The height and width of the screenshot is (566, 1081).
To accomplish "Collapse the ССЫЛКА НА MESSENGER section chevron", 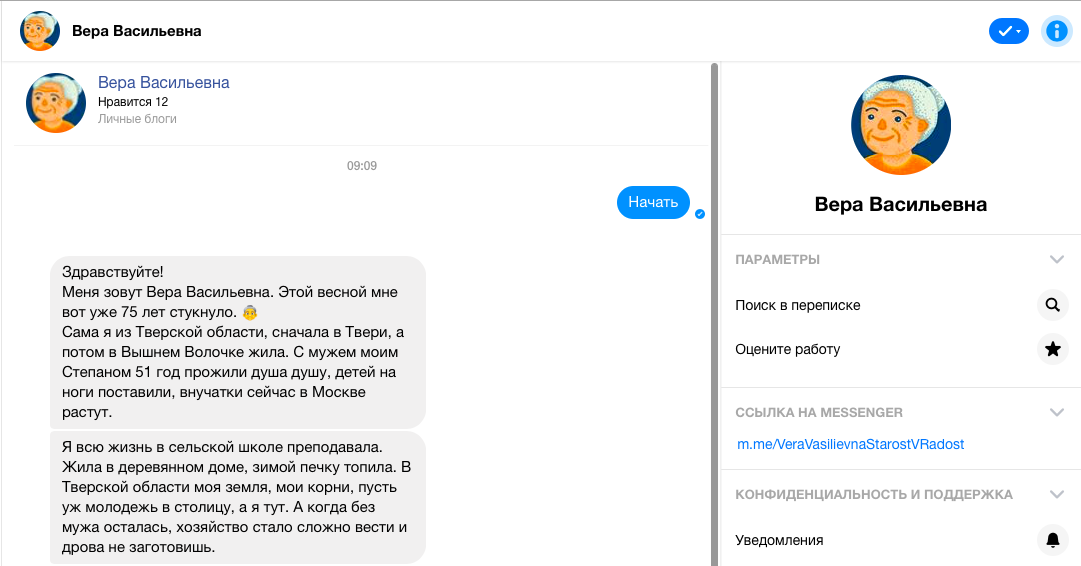I will pos(1057,412).
